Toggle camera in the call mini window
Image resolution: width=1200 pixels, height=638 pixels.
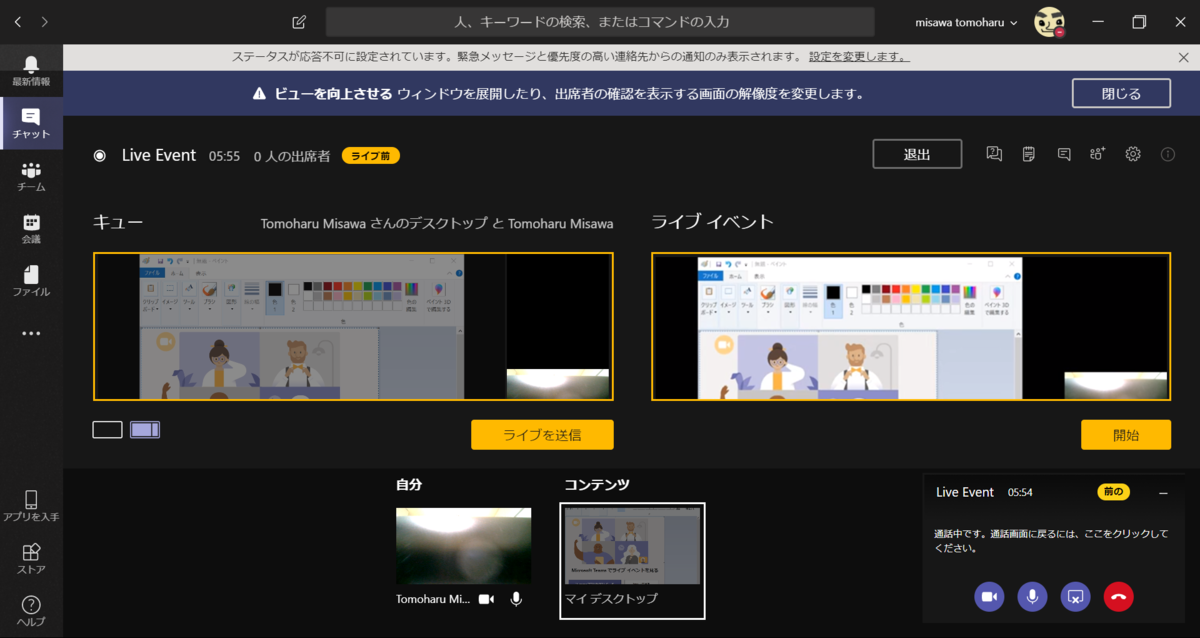[989, 597]
